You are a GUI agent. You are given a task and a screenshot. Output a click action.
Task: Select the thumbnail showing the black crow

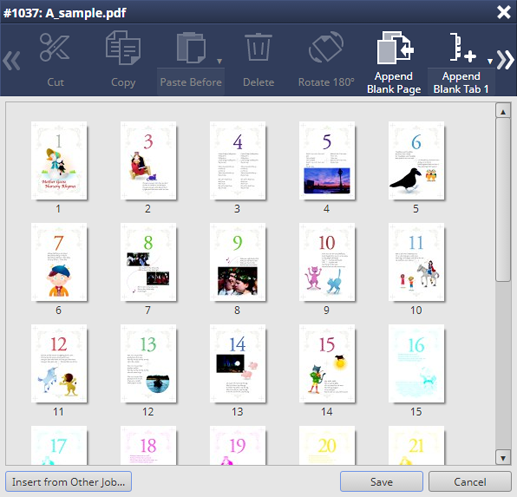click(x=416, y=161)
